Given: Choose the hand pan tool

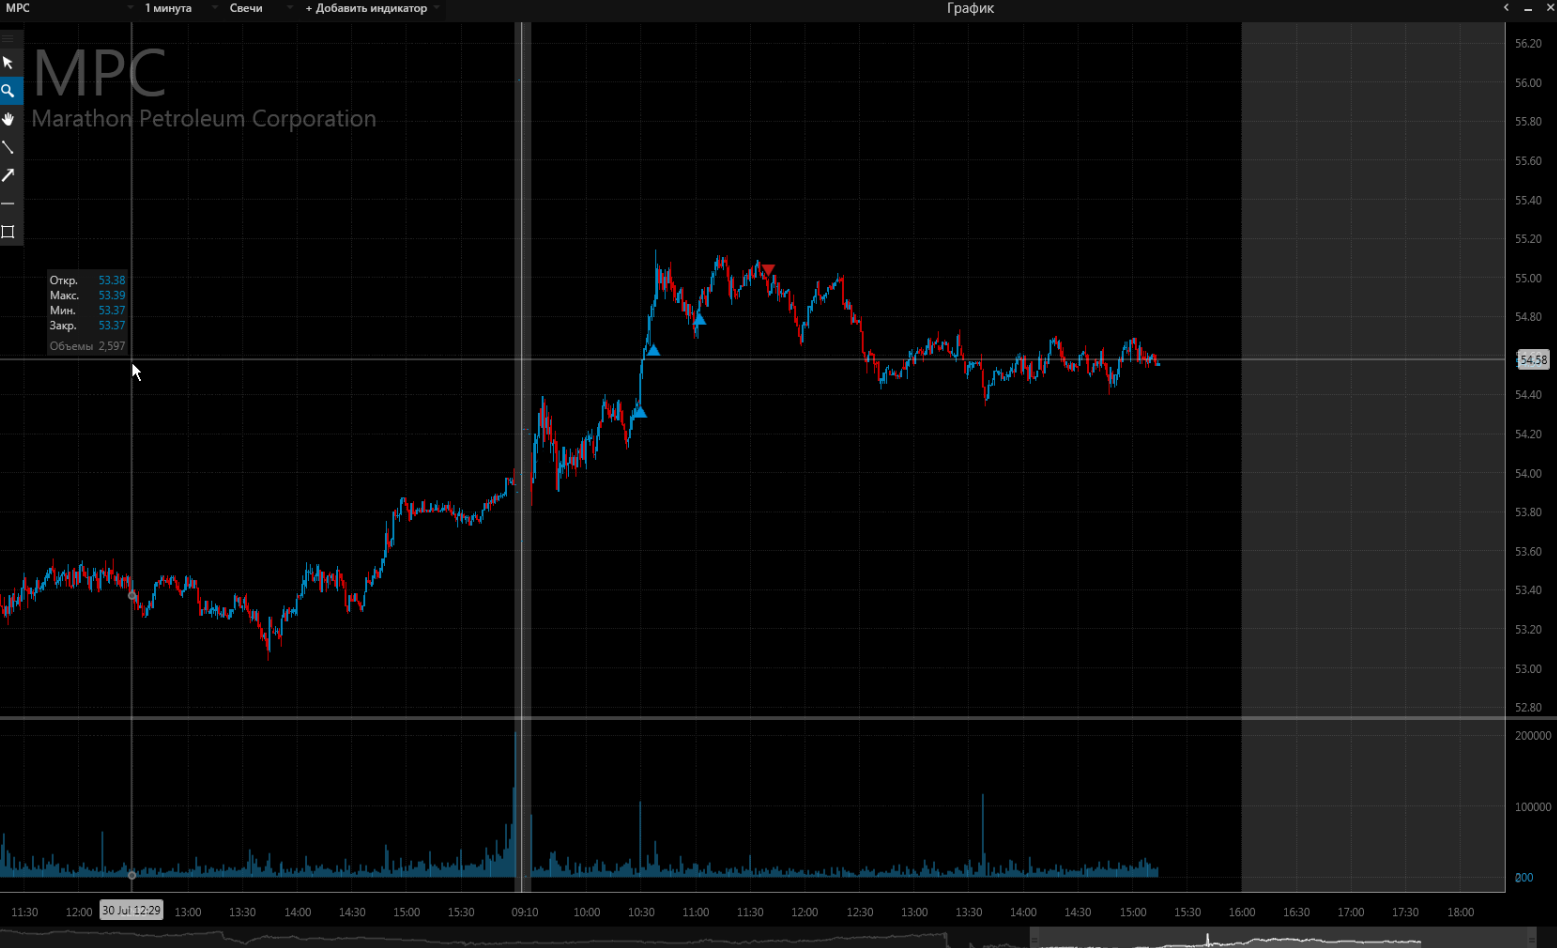Looking at the screenshot, I should pos(8,119).
